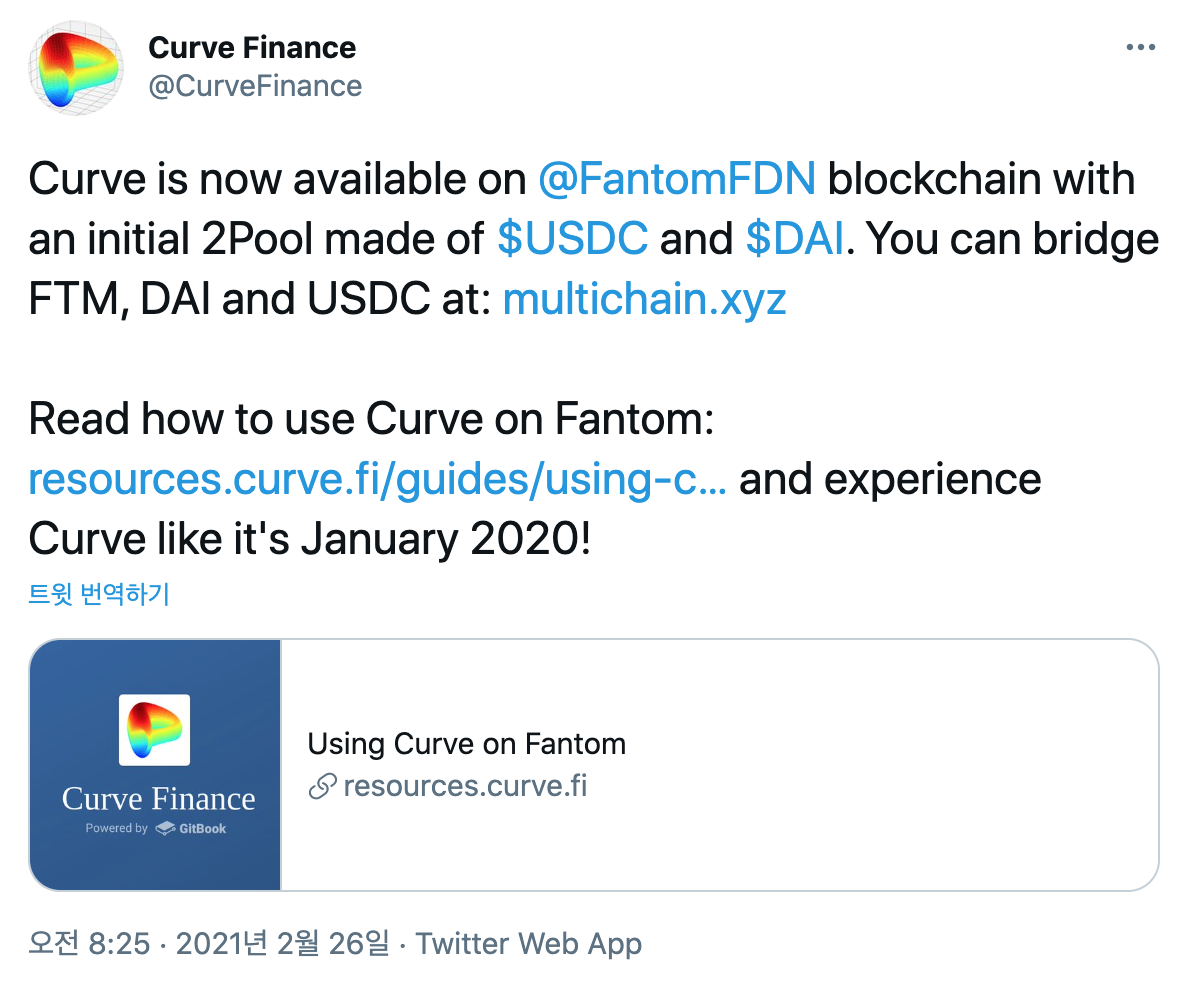Click the "Using Curve on Fantom" card title
This screenshot has height=990, width=1188.
point(466,744)
